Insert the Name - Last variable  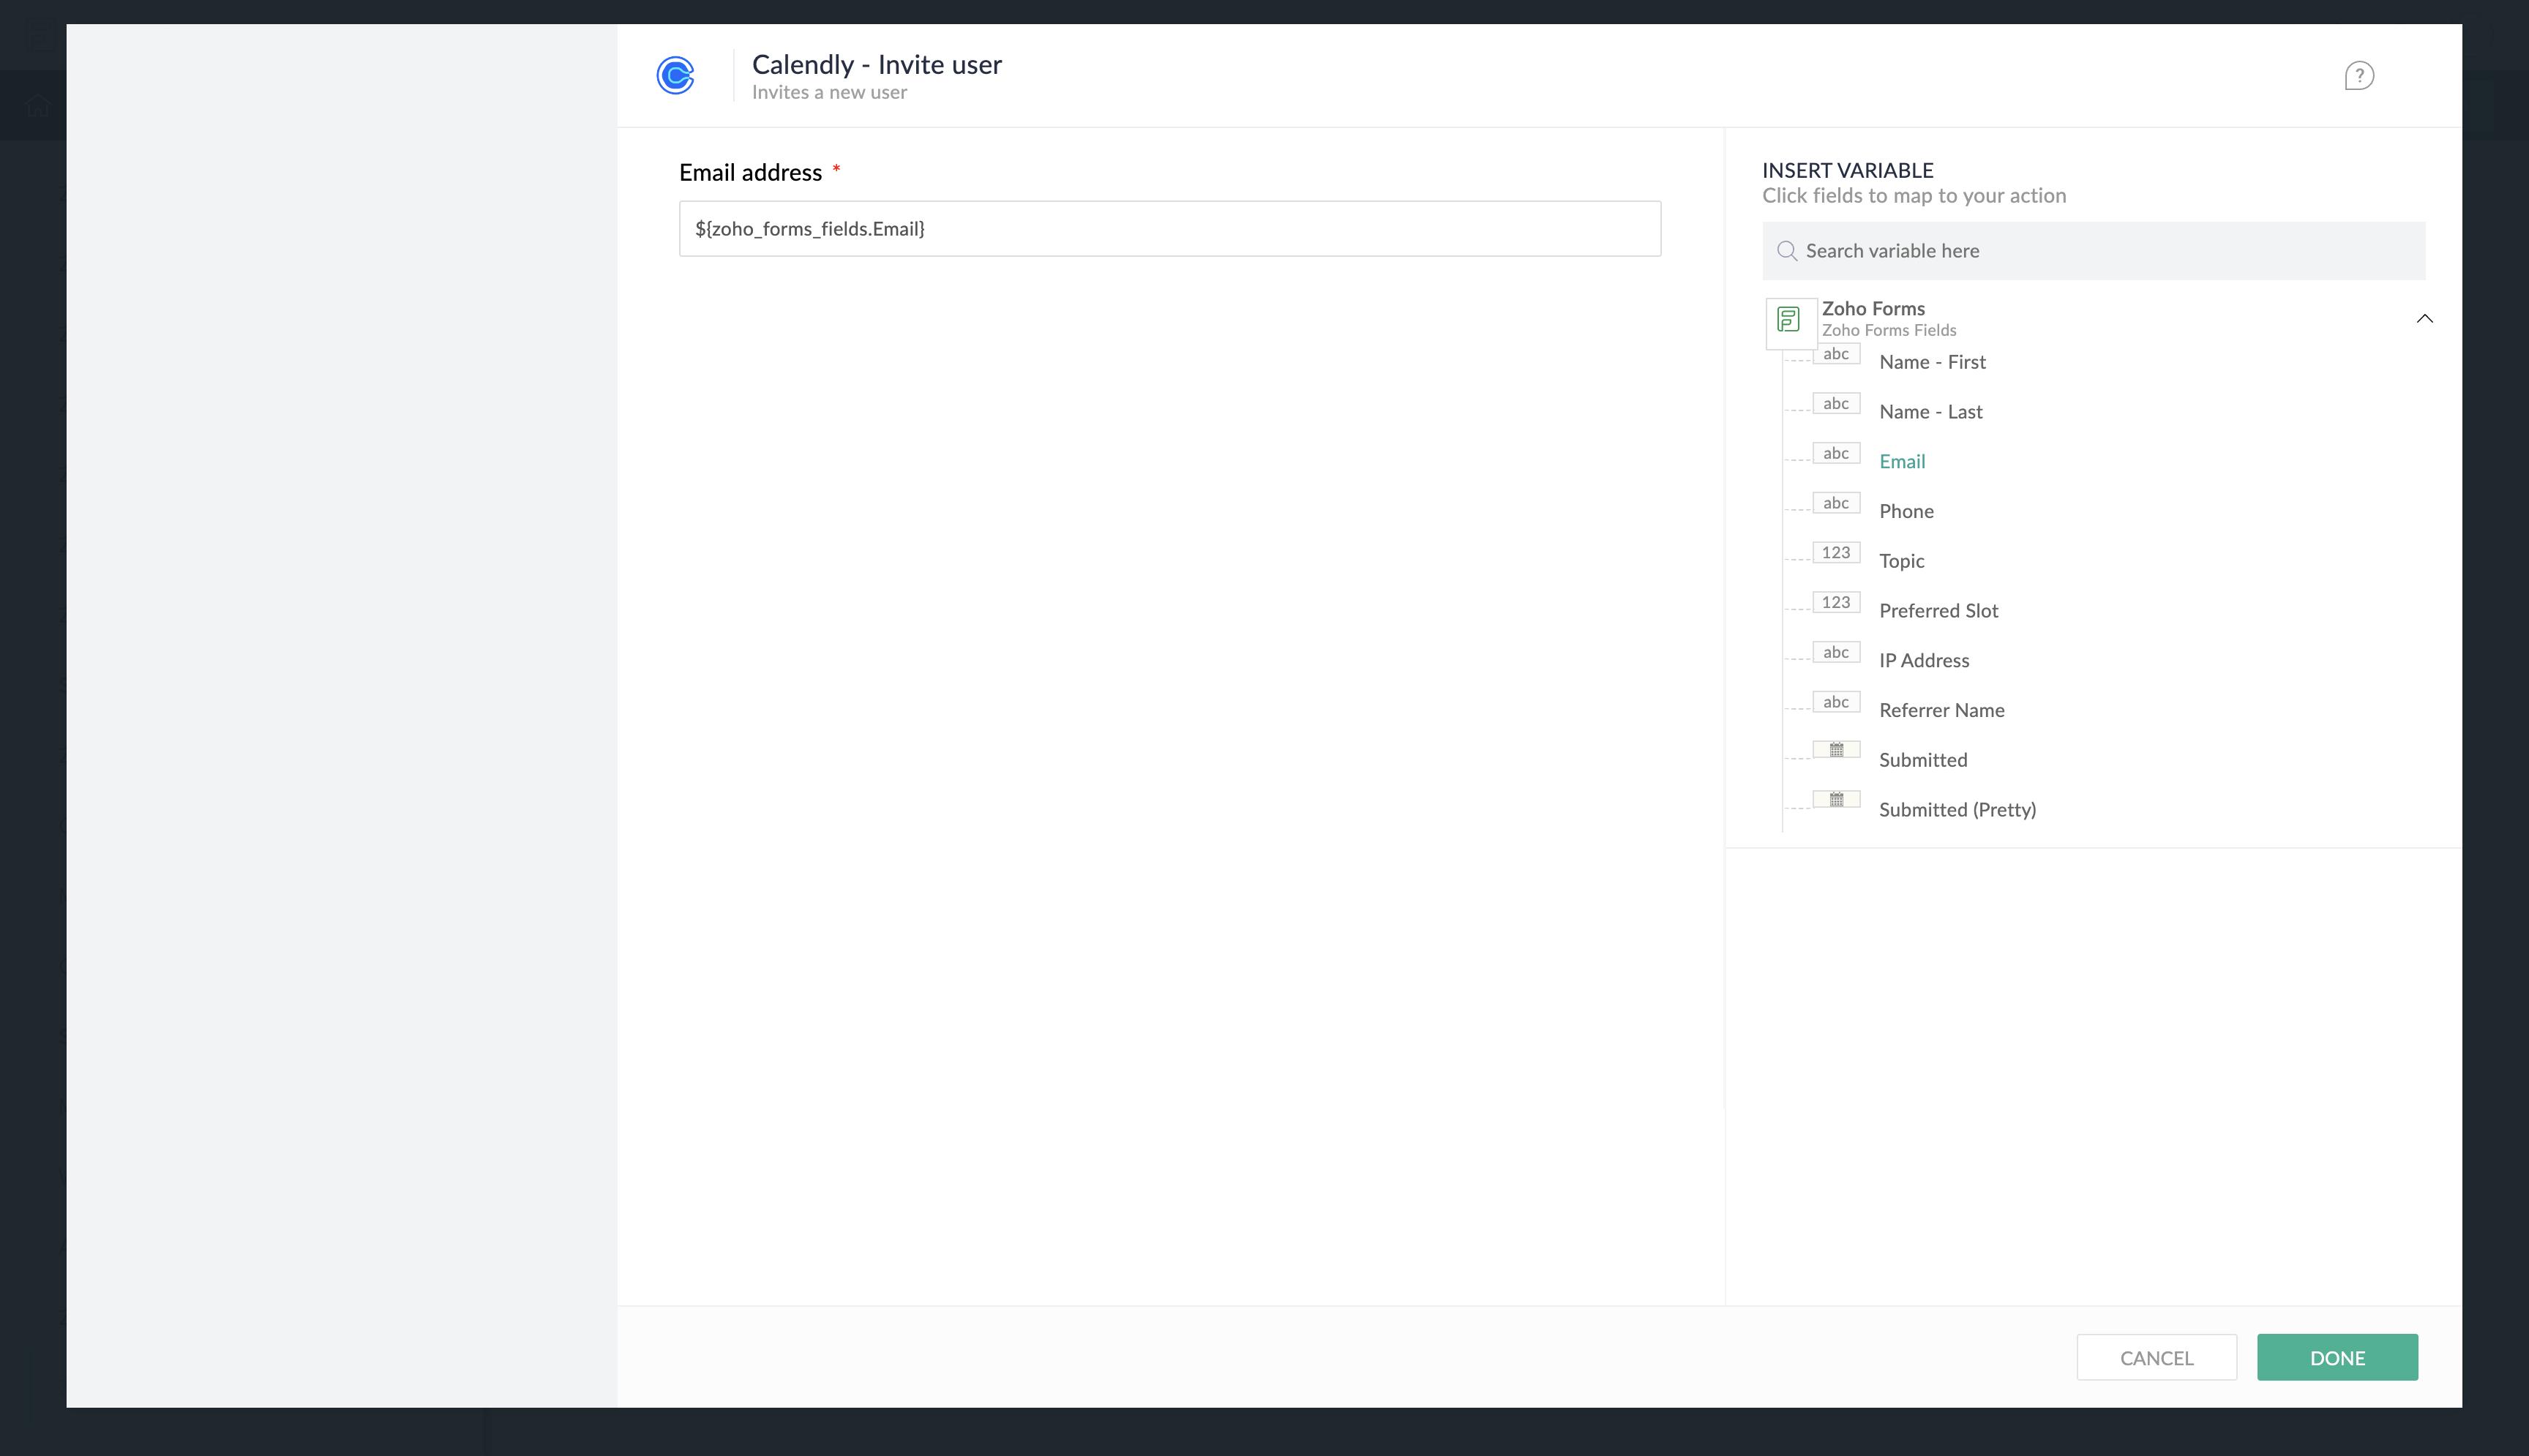1930,412
